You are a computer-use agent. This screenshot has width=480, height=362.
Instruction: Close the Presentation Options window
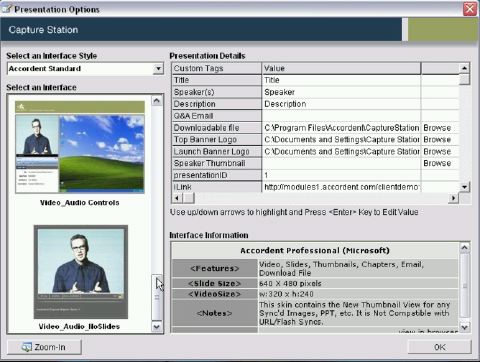point(470,9)
